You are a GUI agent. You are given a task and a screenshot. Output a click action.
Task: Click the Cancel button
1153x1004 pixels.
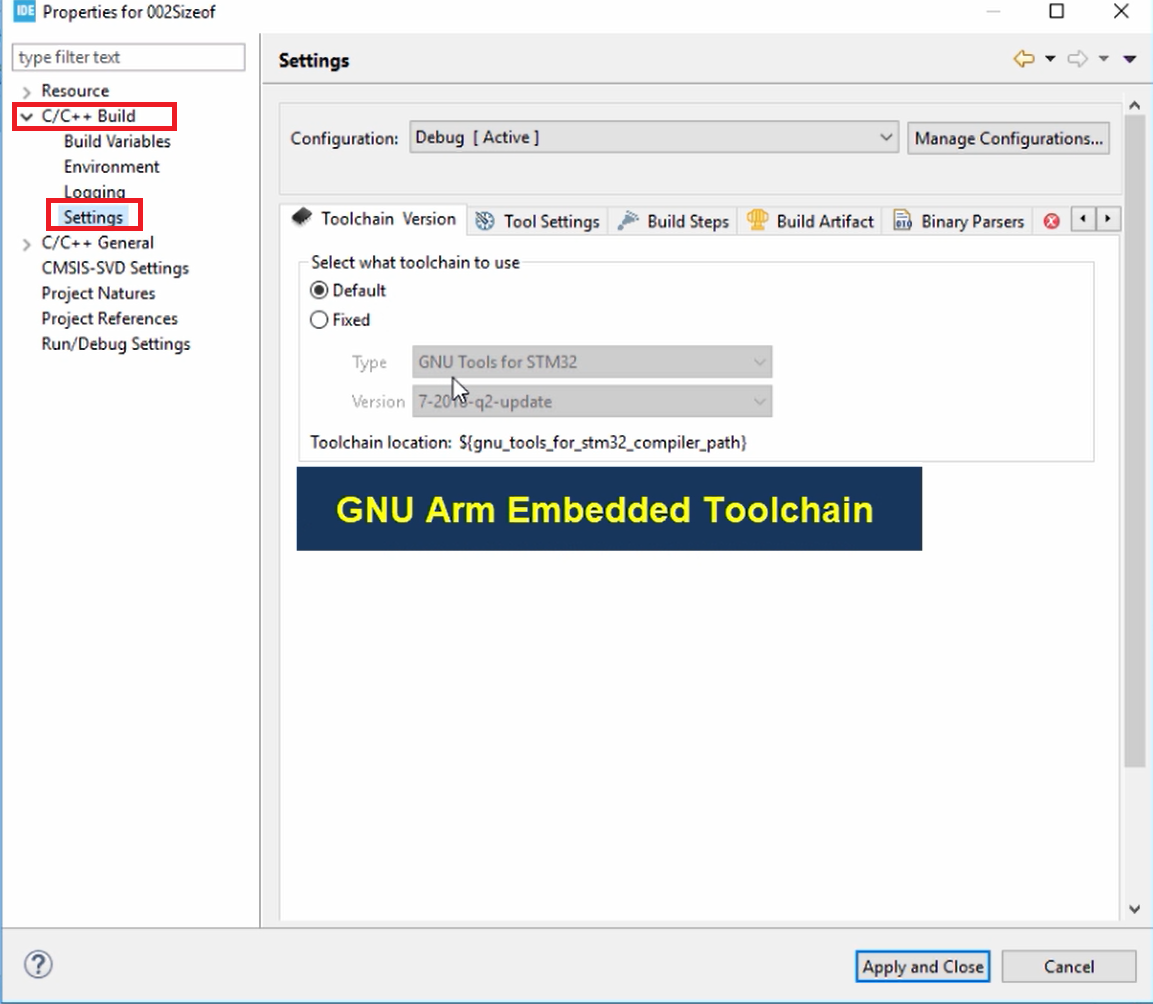tap(1068, 966)
